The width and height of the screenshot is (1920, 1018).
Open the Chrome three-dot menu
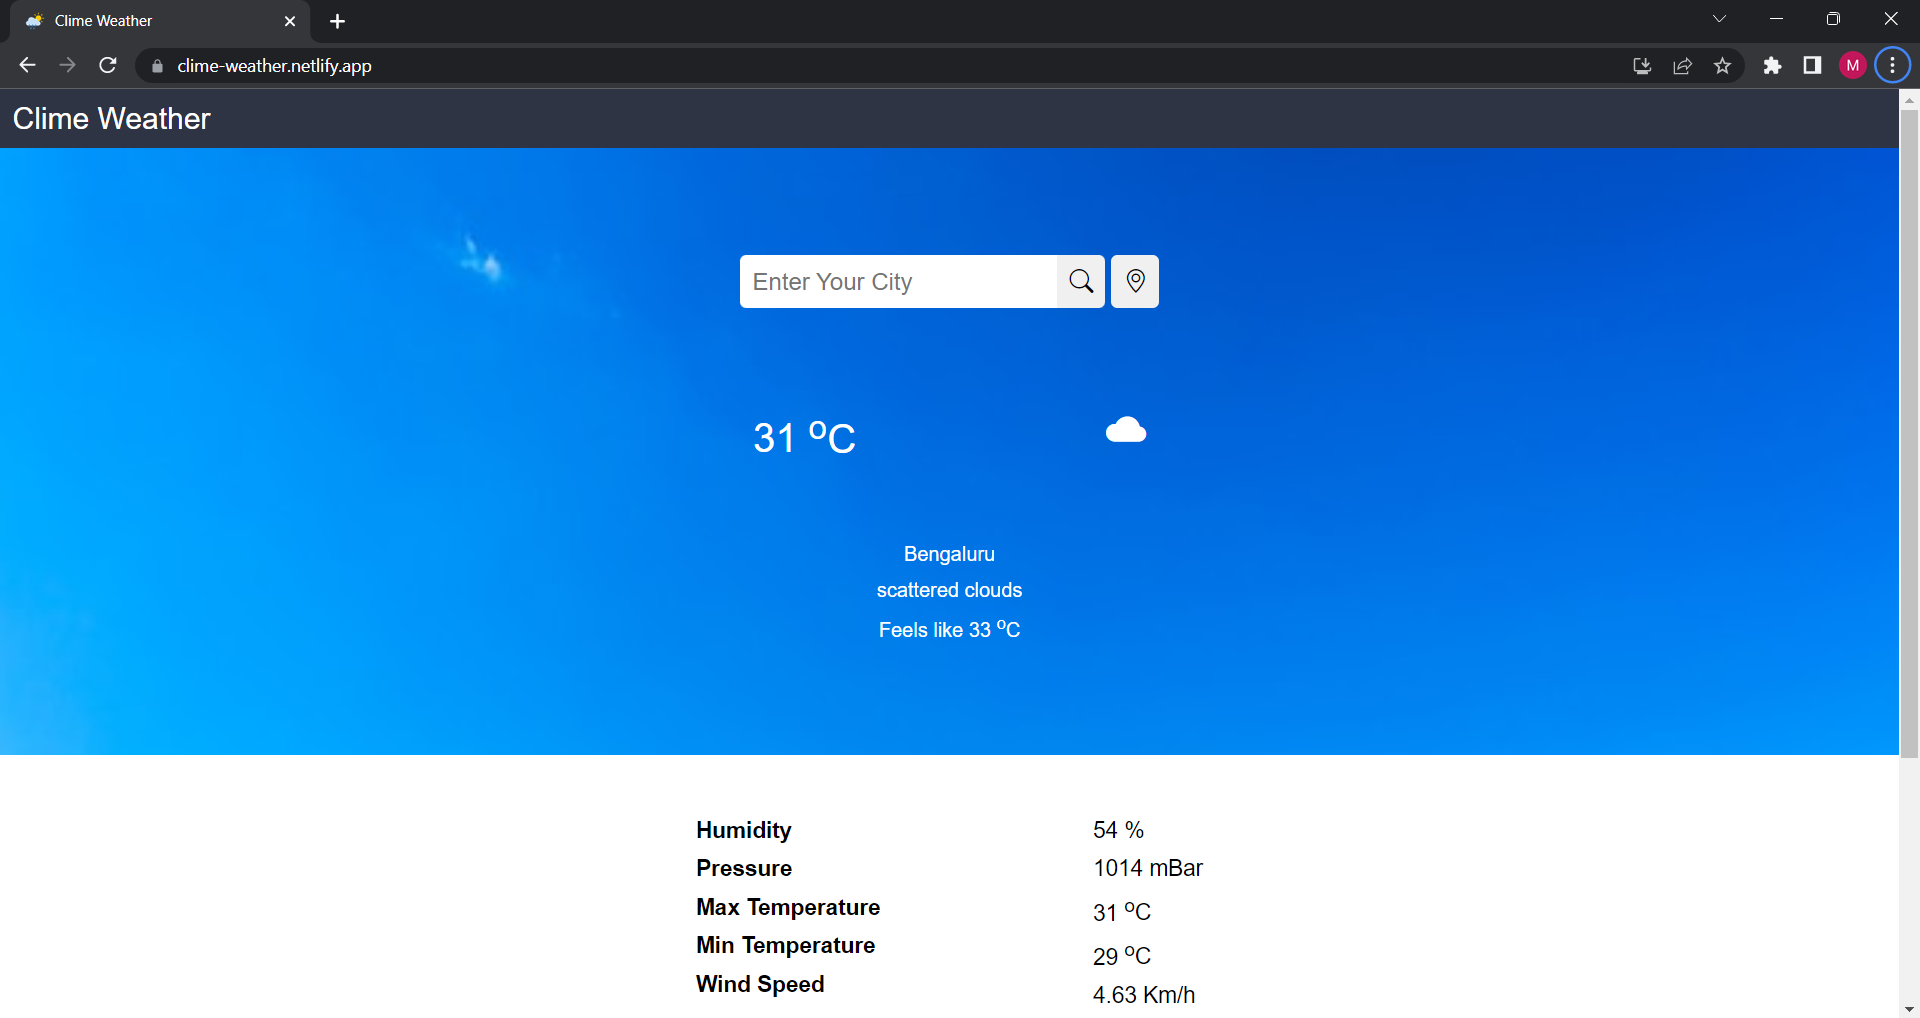tap(1891, 65)
